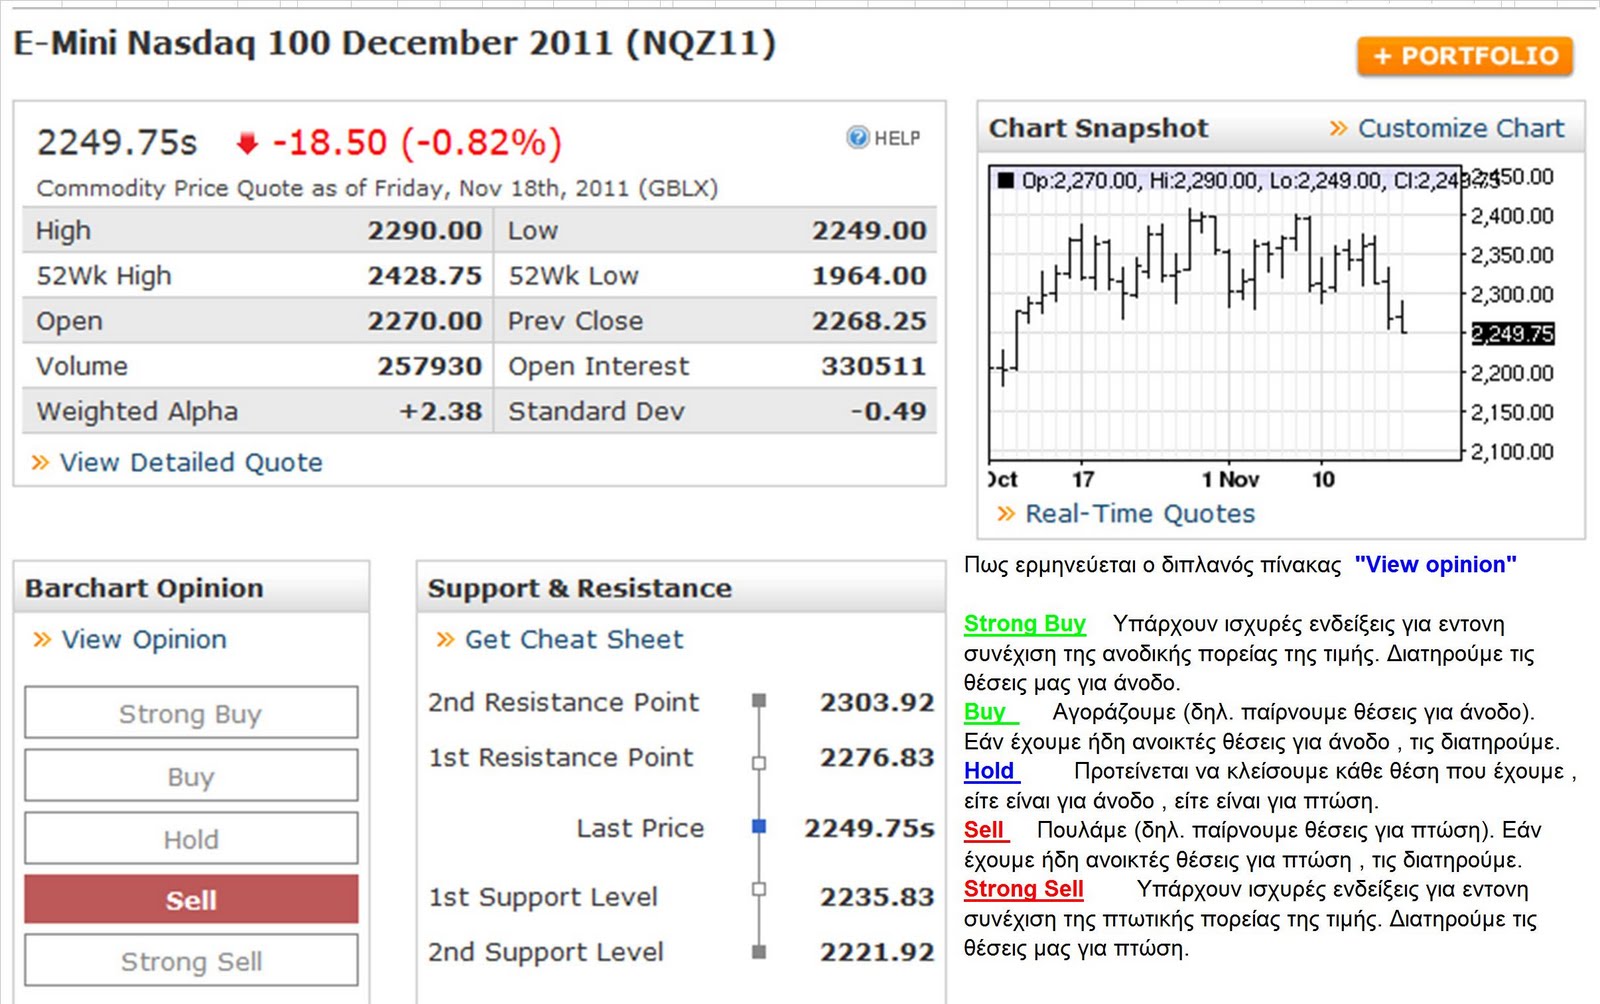Click the Standard Dev value -0.49
The width and height of the screenshot is (1600, 1004).
[888, 411]
